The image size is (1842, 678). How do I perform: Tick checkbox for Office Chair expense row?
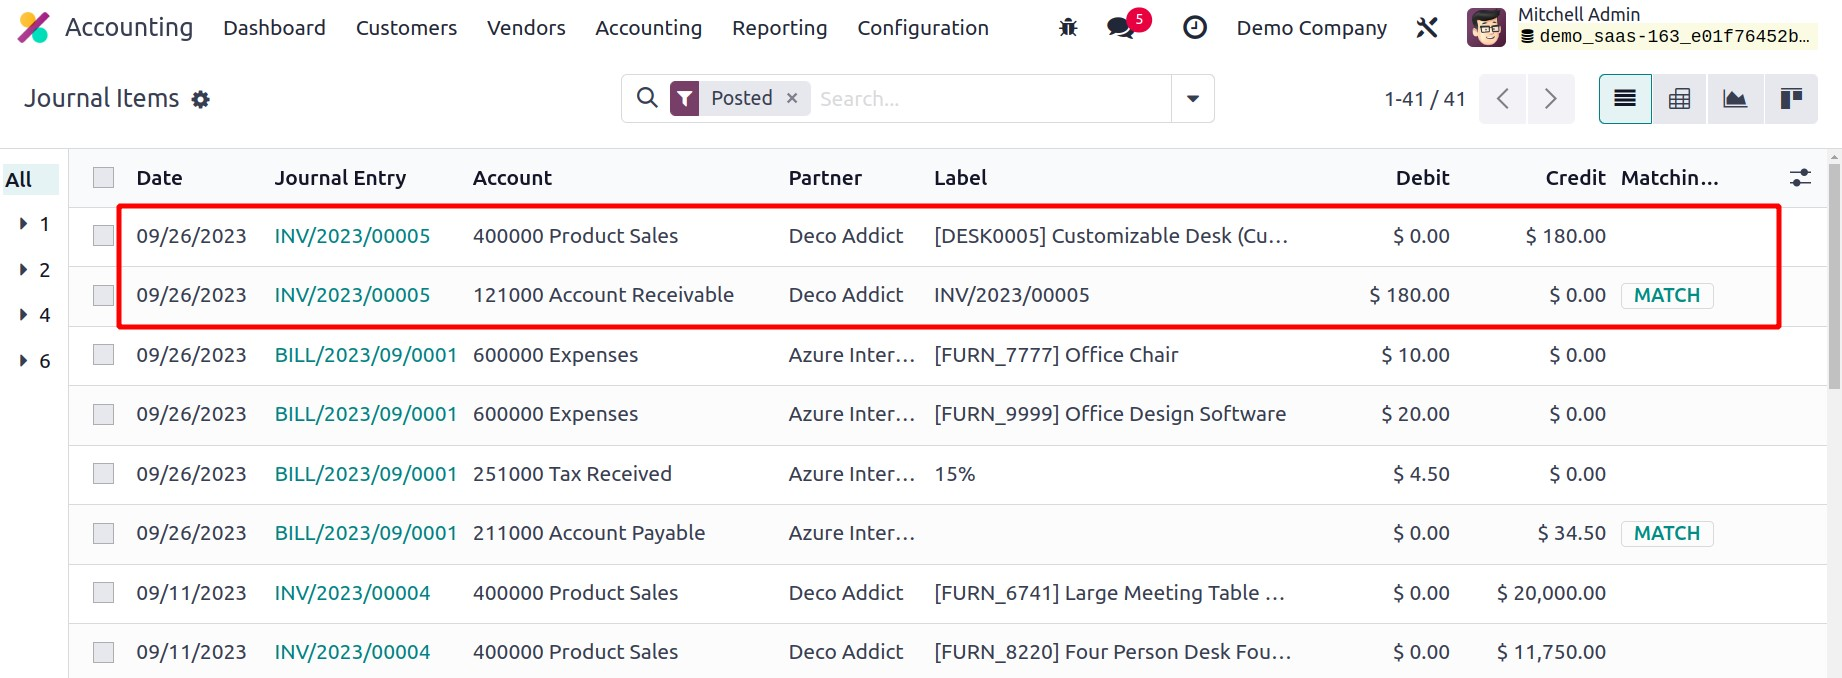pos(104,355)
